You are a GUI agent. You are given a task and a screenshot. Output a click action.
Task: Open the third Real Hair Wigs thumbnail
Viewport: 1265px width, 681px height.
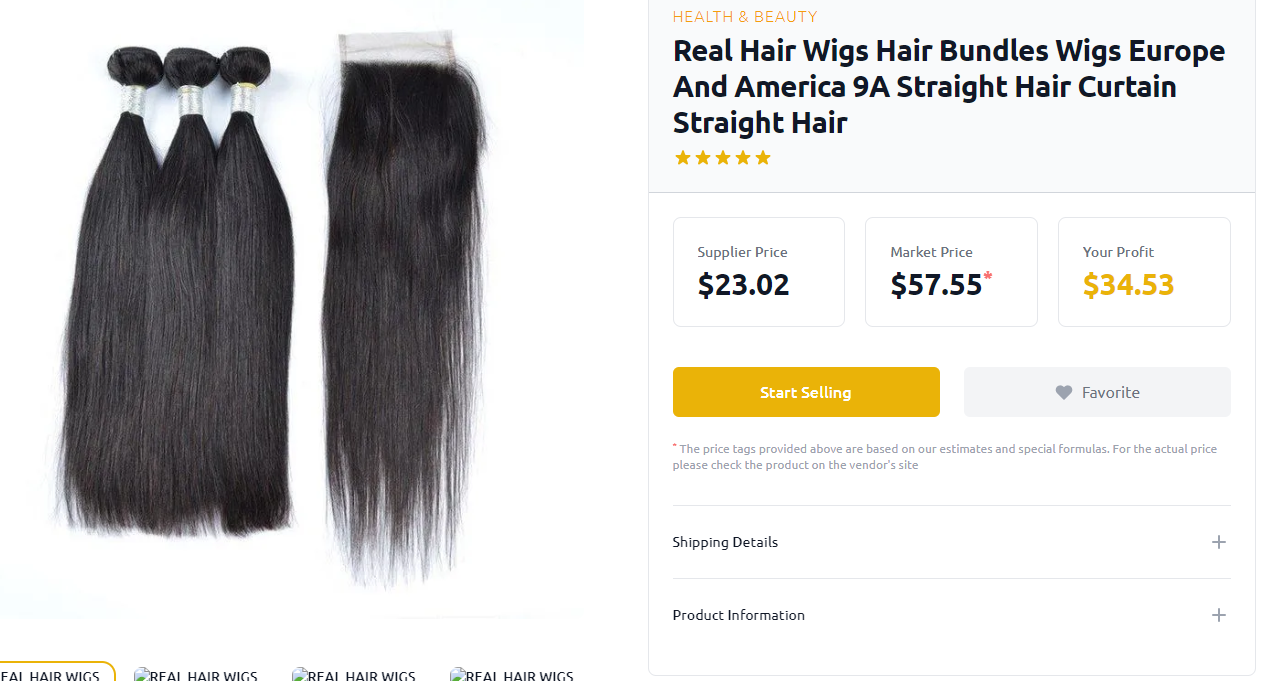tap(354, 674)
